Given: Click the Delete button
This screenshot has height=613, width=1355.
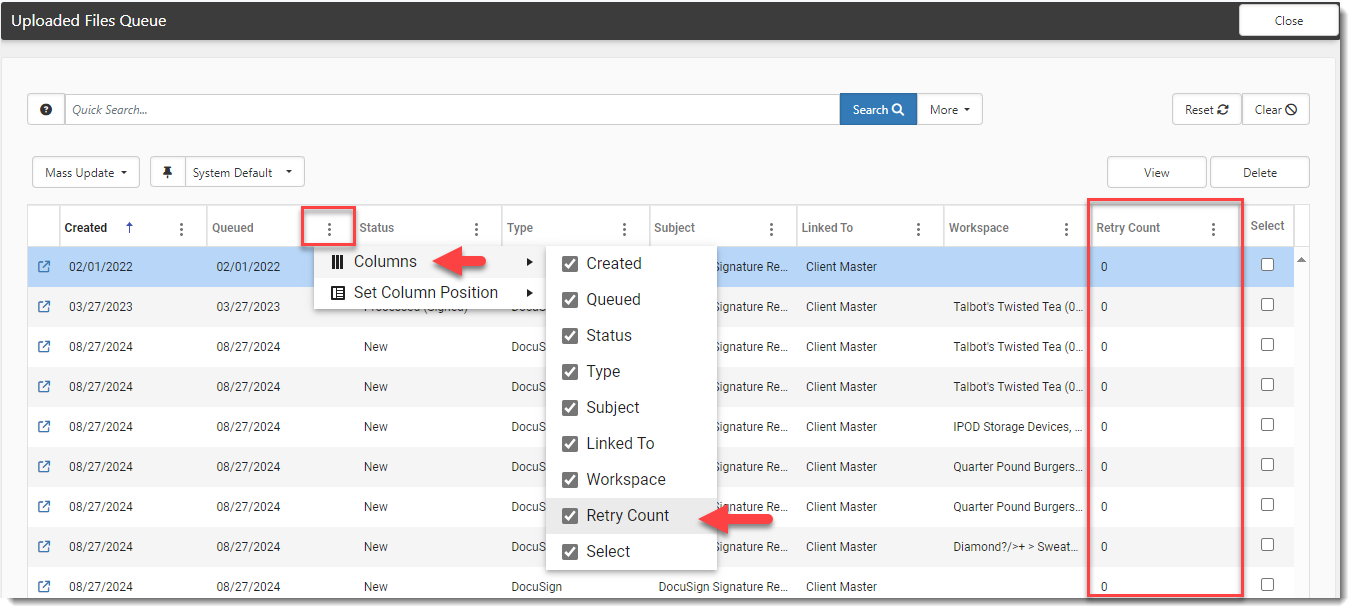Looking at the screenshot, I should coord(1259,172).
